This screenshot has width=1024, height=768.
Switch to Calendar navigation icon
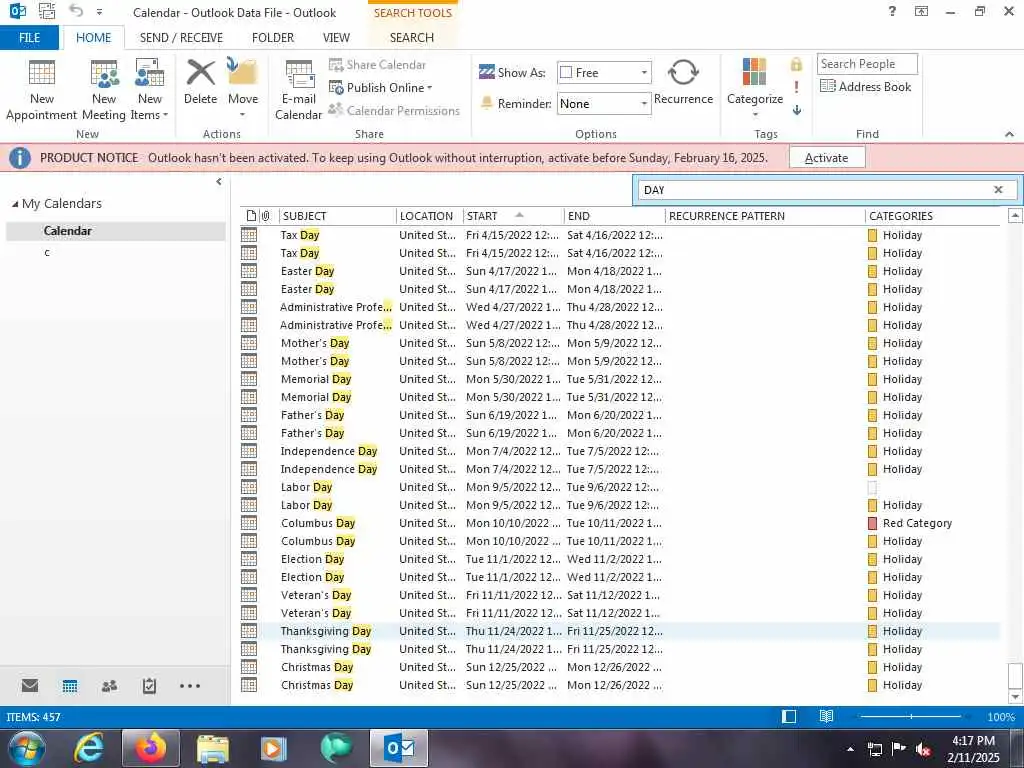tap(70, 686)
